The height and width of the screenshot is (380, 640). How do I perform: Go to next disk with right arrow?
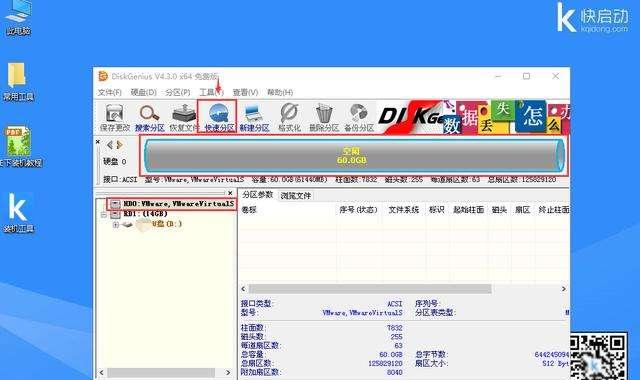point(120,145)
